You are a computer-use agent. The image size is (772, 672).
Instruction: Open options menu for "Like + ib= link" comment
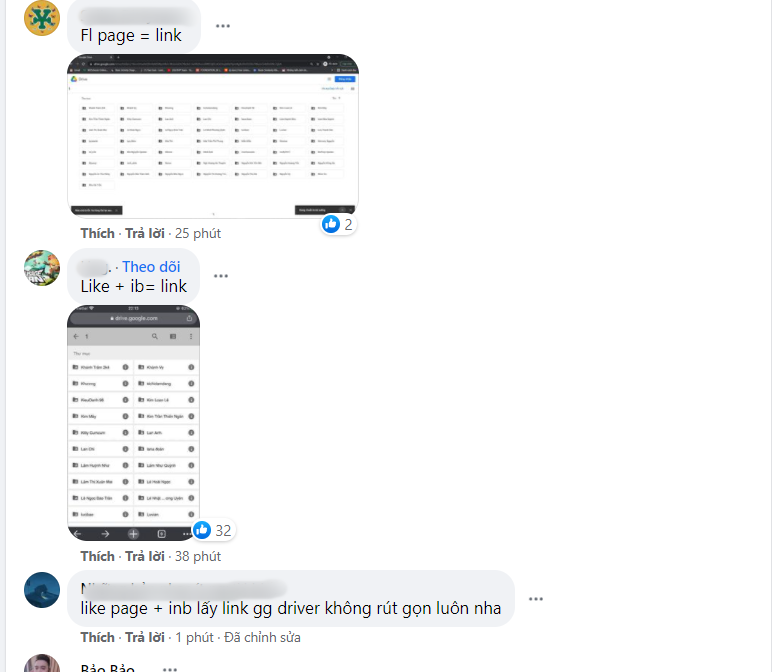[x=221, y=276]
